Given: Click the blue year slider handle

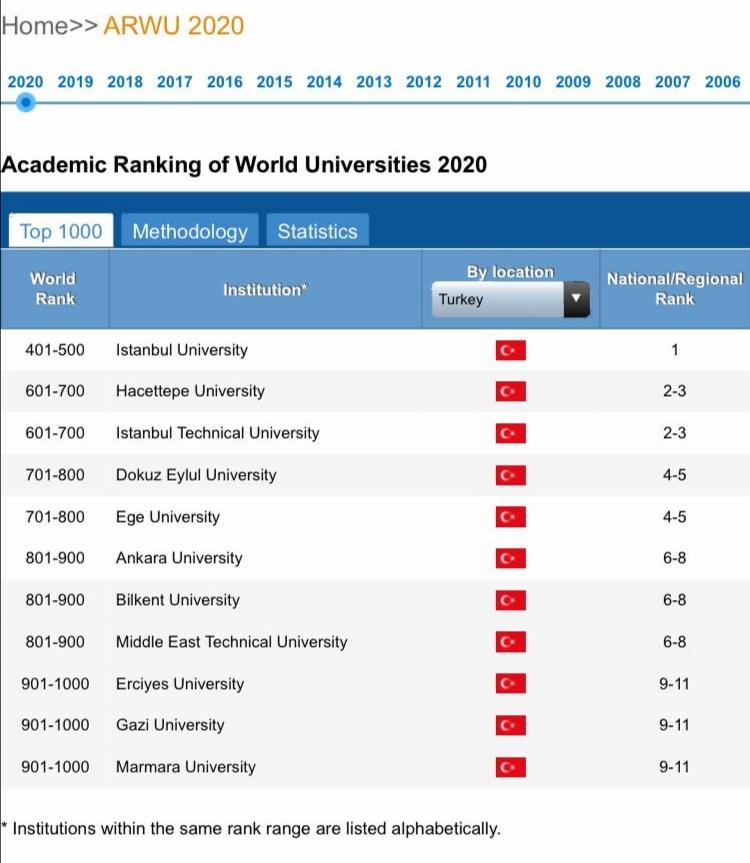Looking at the screenshot, I should [25, 102].
